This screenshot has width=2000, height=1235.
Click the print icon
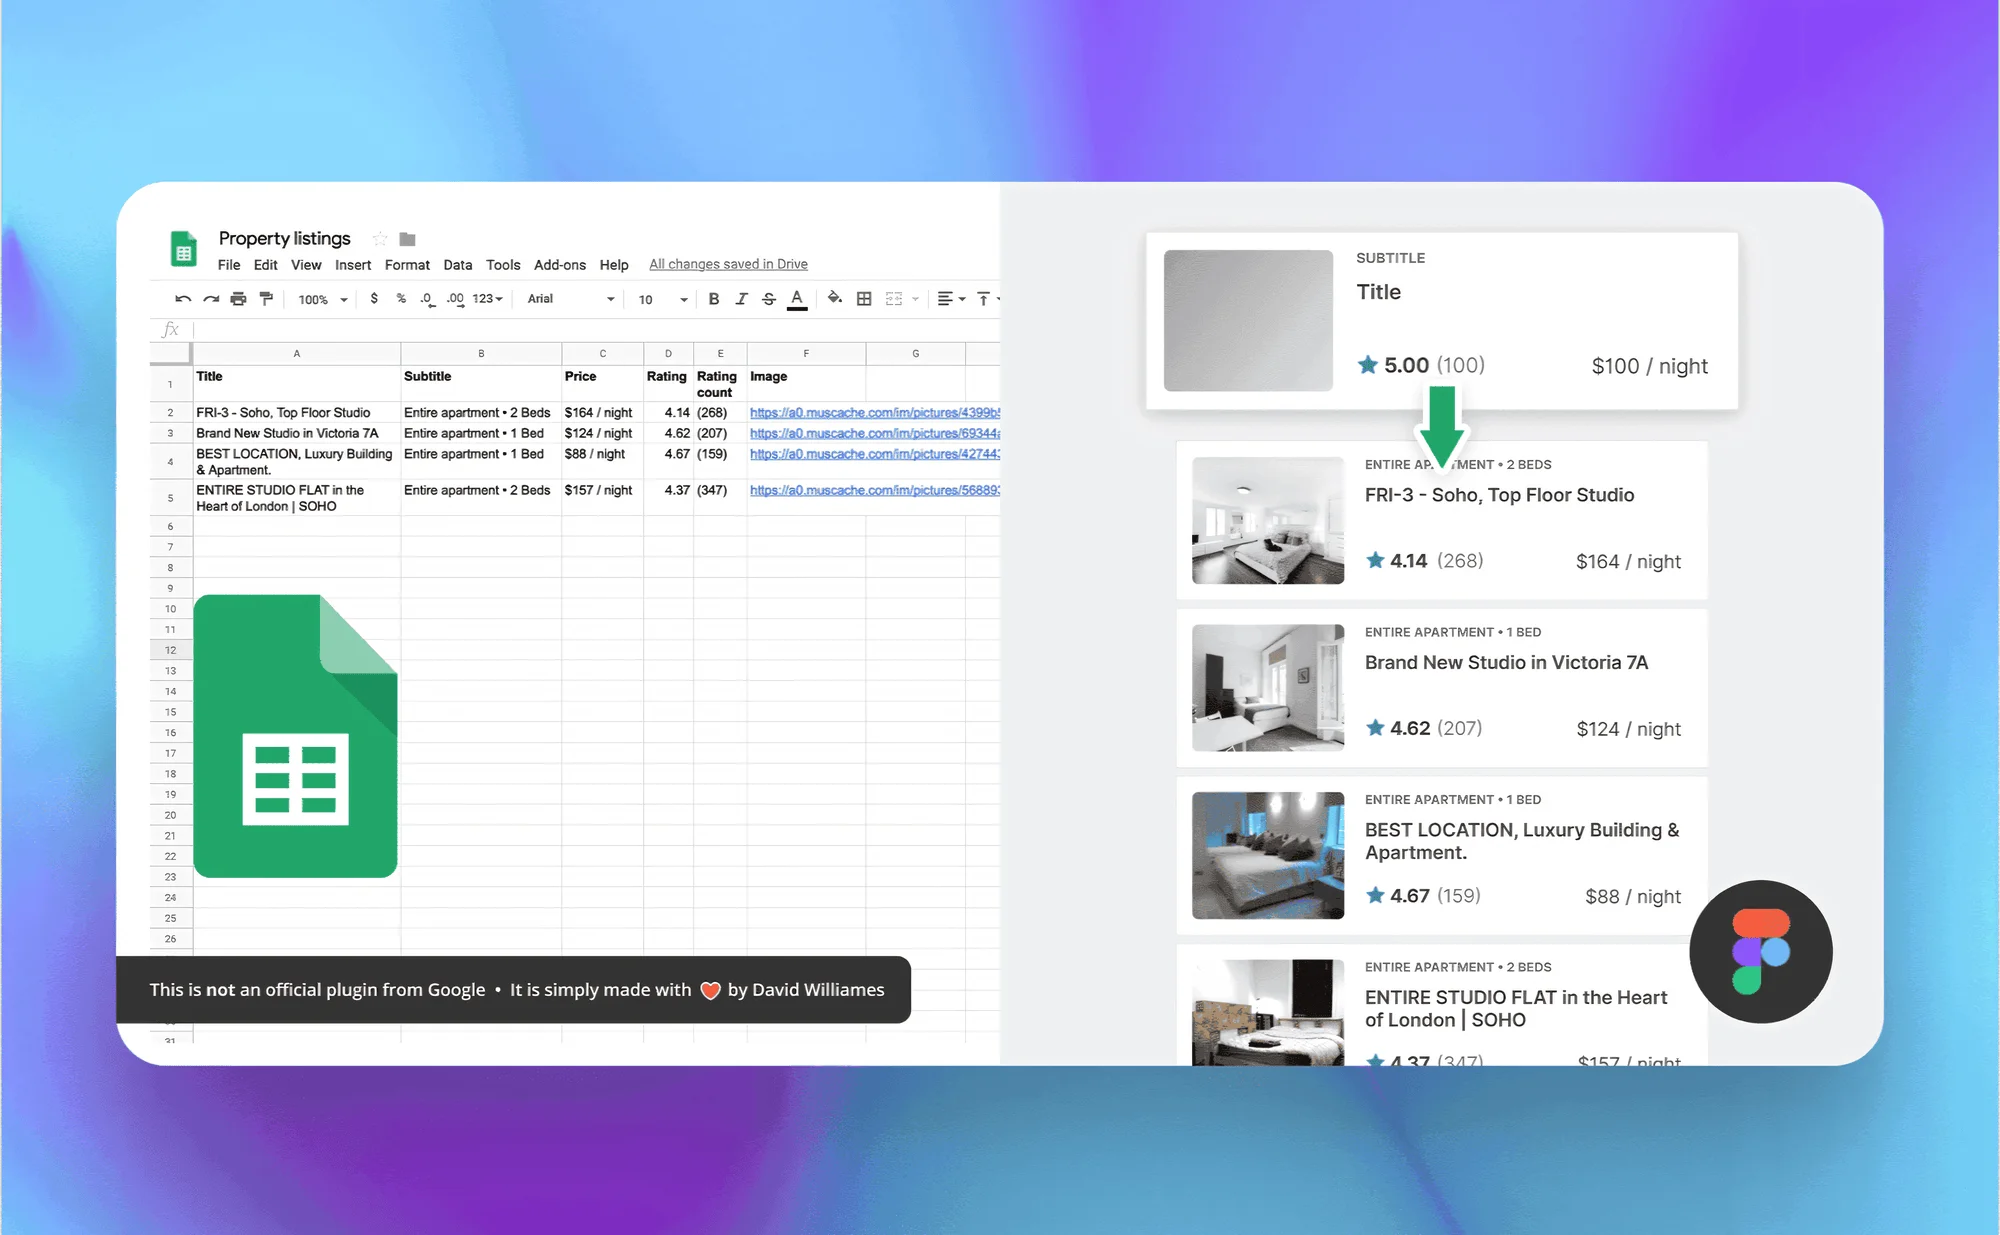point(238,299)
